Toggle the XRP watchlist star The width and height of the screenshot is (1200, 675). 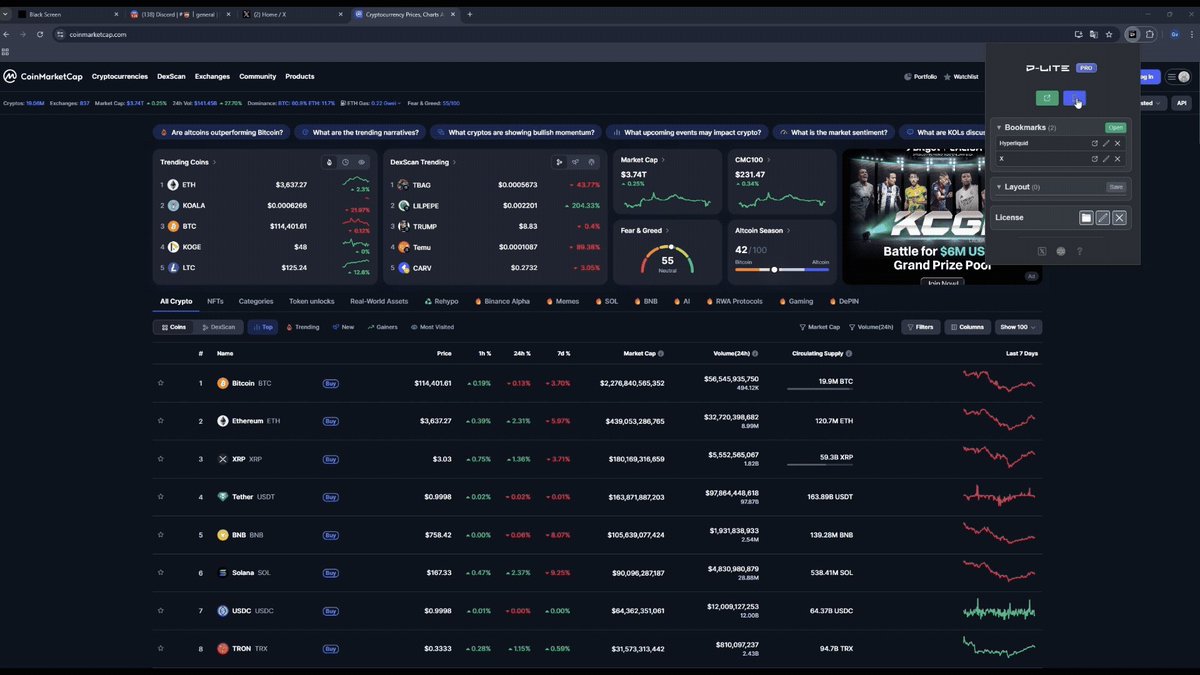[160, 459]
